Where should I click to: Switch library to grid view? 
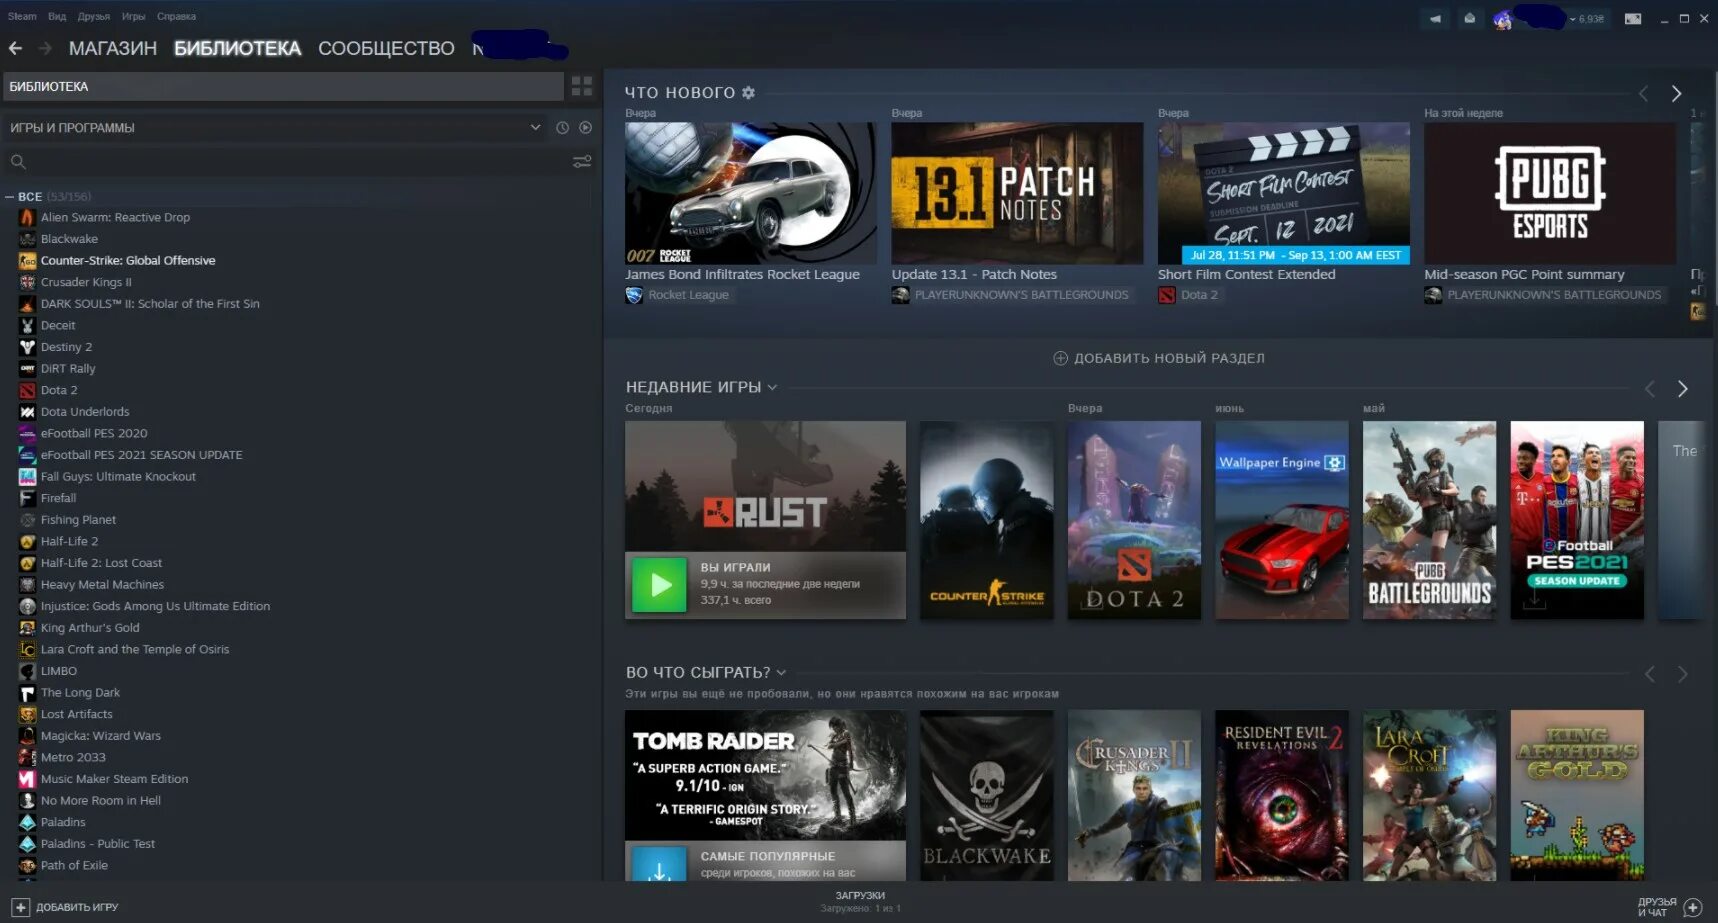pyautogui.click(x=582, y=86)
